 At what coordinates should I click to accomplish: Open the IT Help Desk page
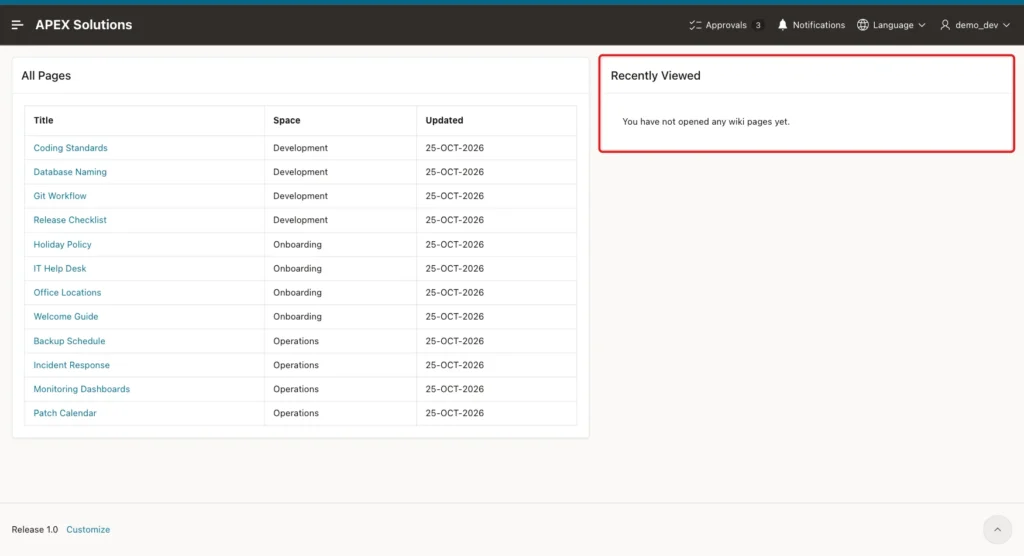pos(59,269)
